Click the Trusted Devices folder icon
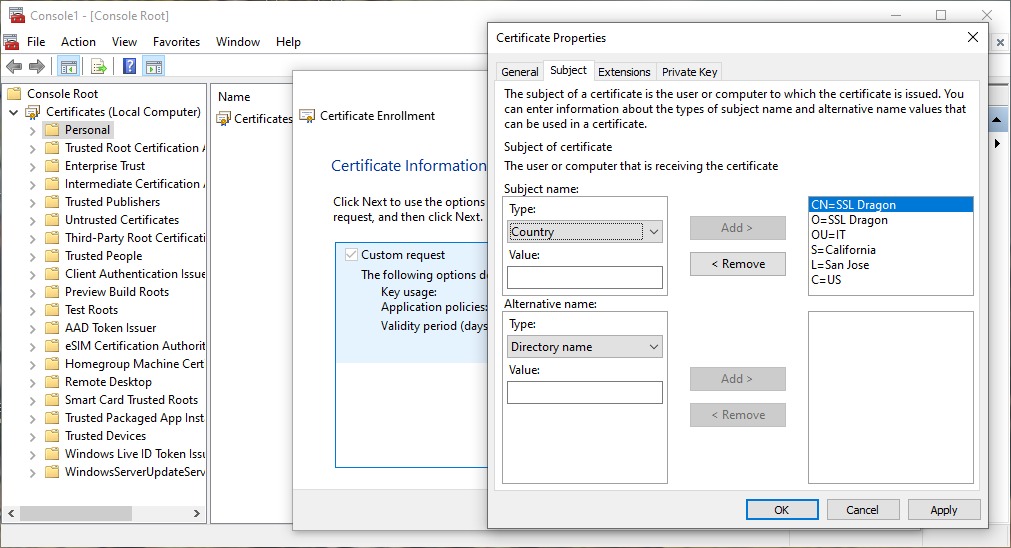 (x=52, y=436)
